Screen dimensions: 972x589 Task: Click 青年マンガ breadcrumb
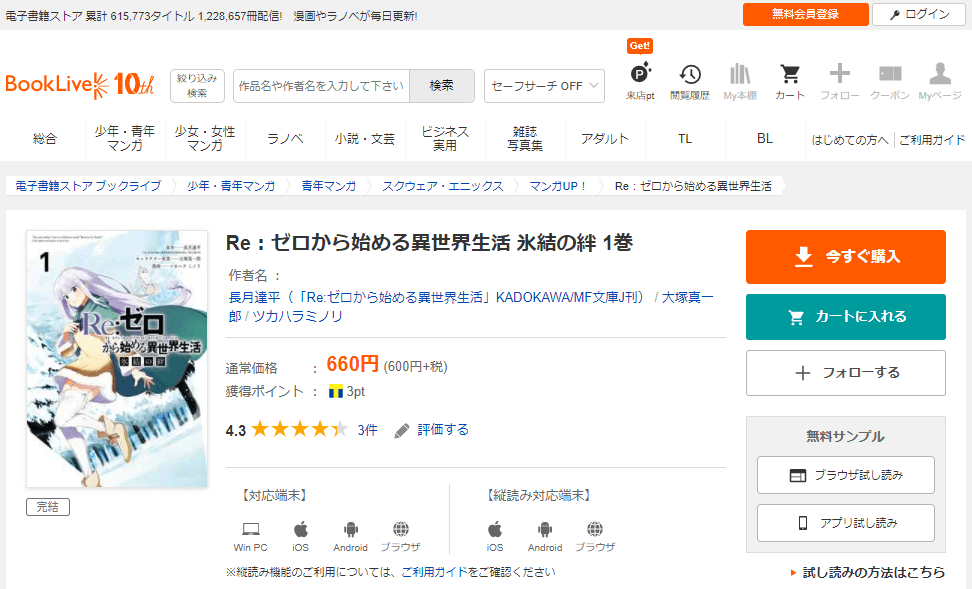pos(329,186)
